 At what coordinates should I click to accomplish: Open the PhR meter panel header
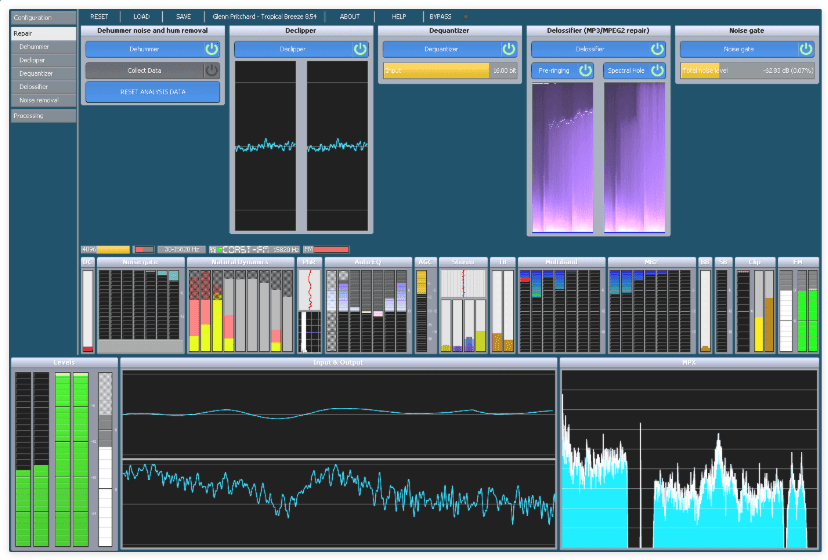coord(309,262)
